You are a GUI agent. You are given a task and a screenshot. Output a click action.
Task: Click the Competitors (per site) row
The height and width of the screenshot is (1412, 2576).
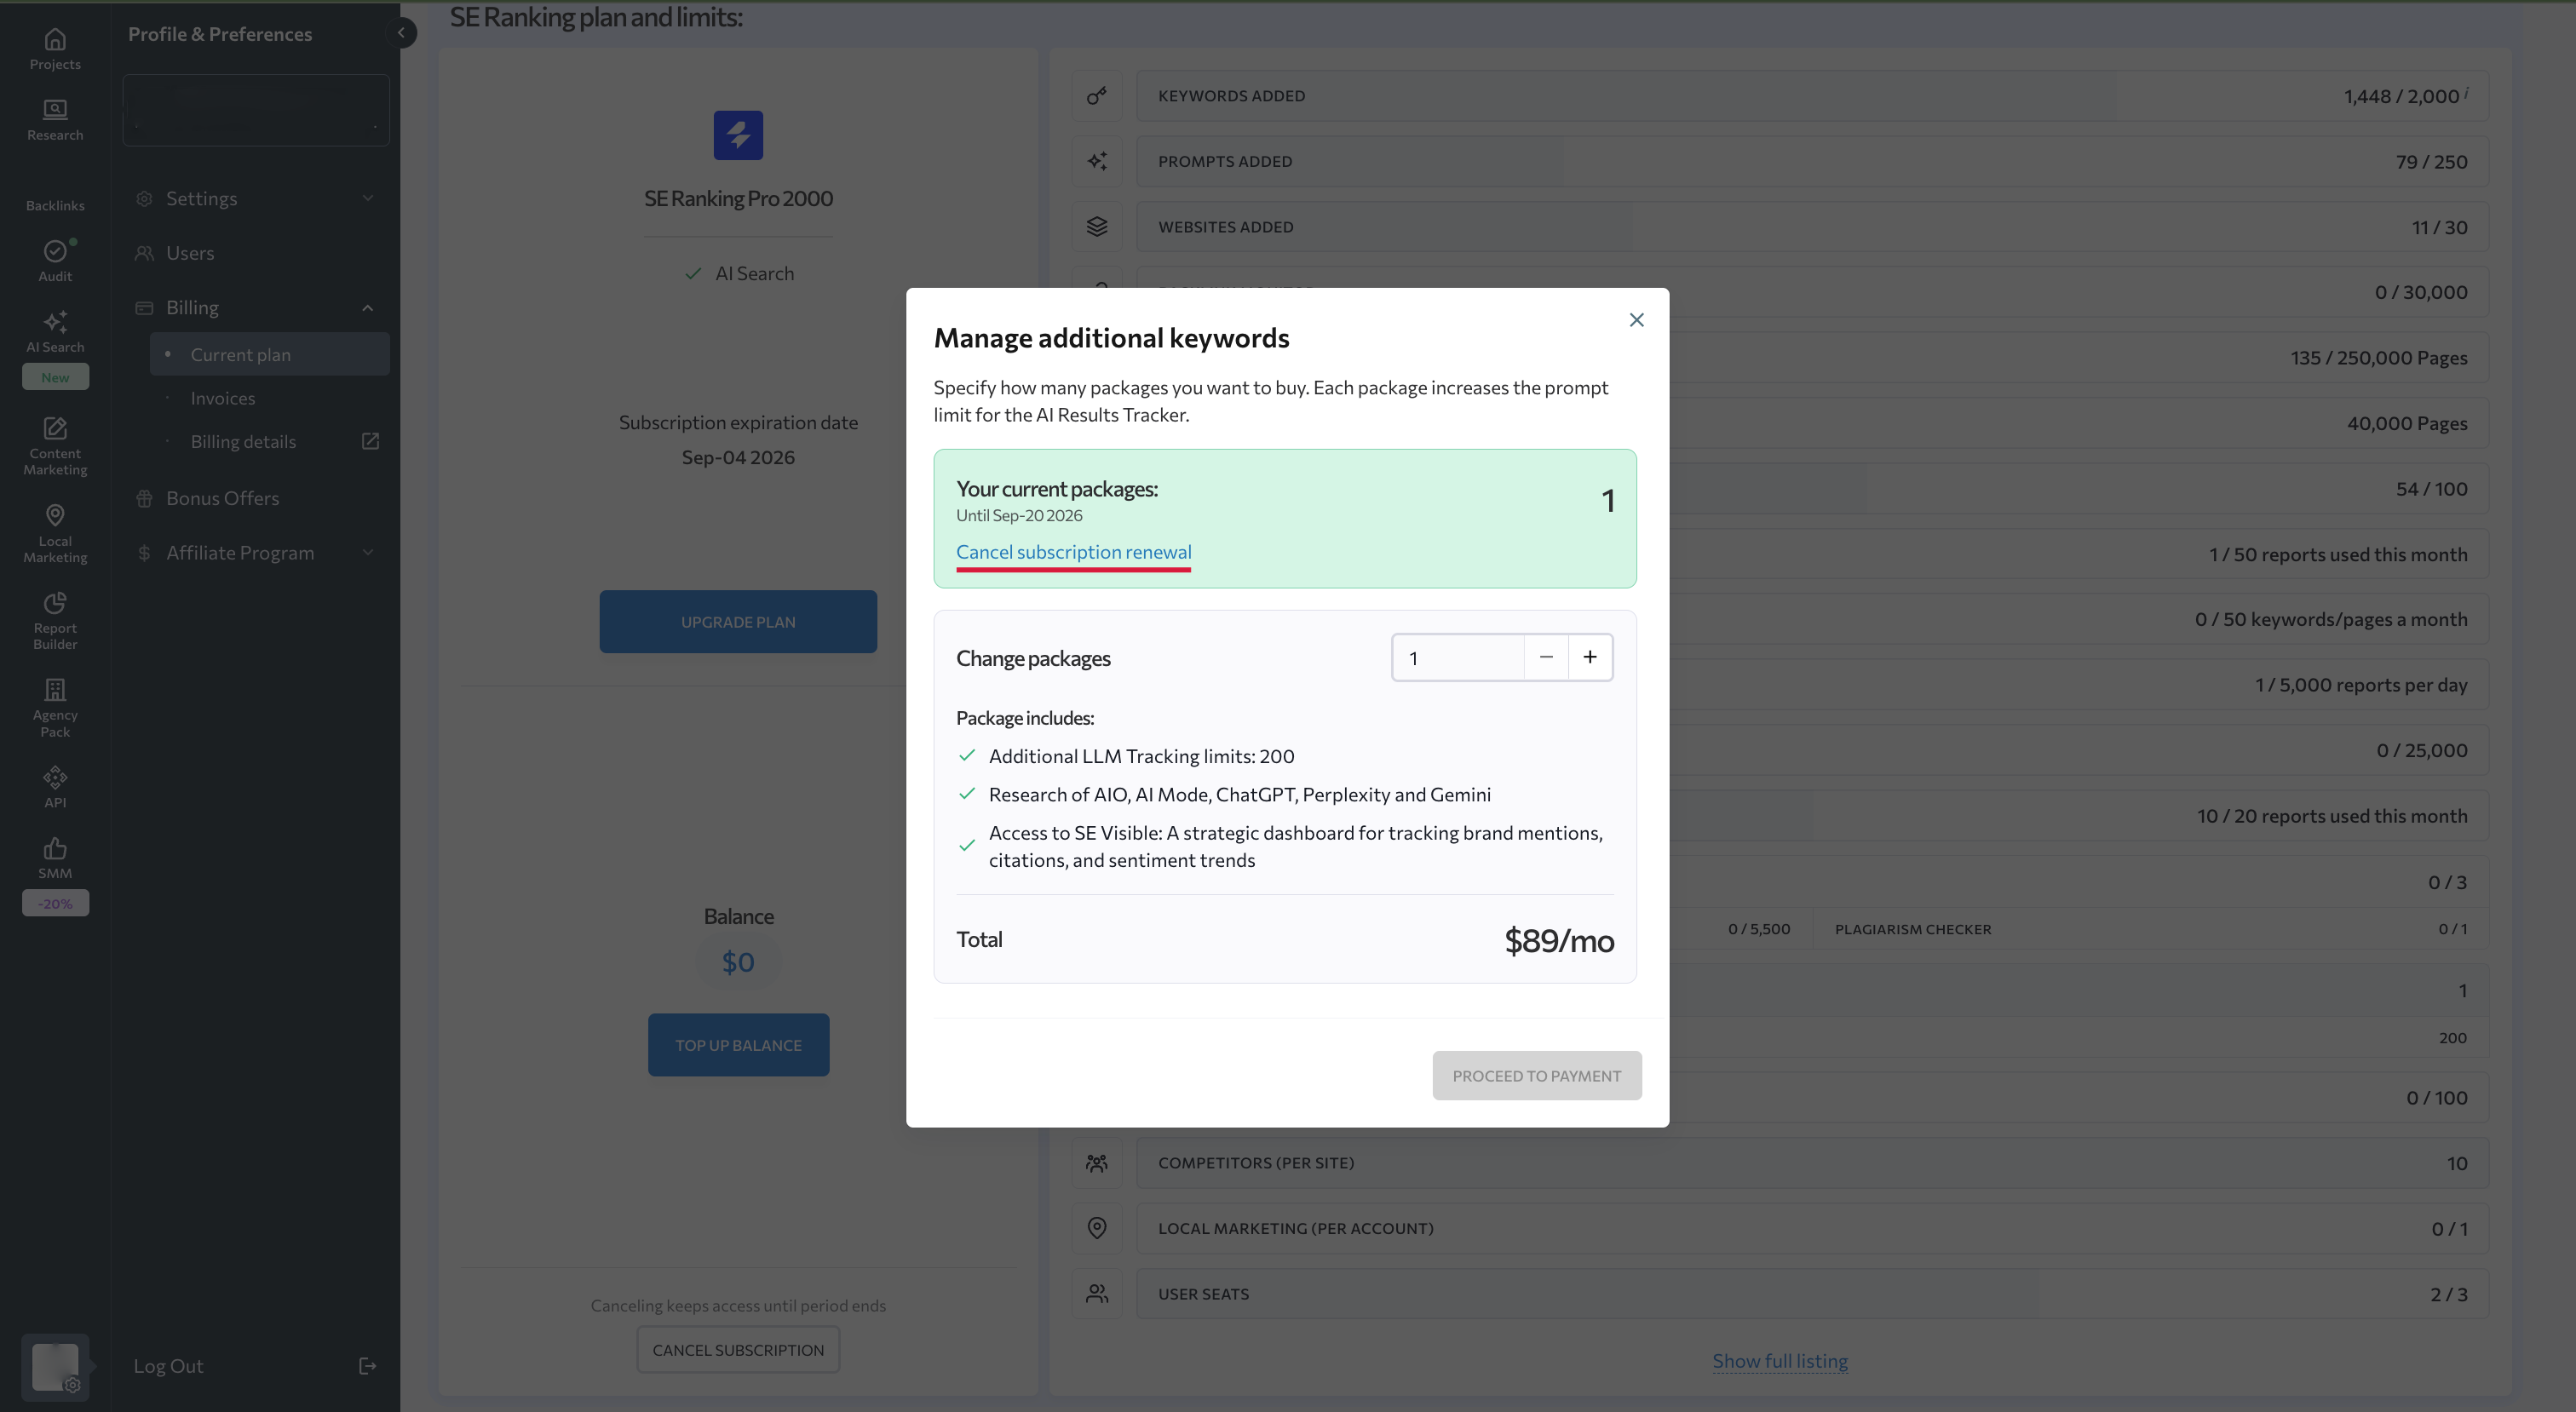1811,1163
